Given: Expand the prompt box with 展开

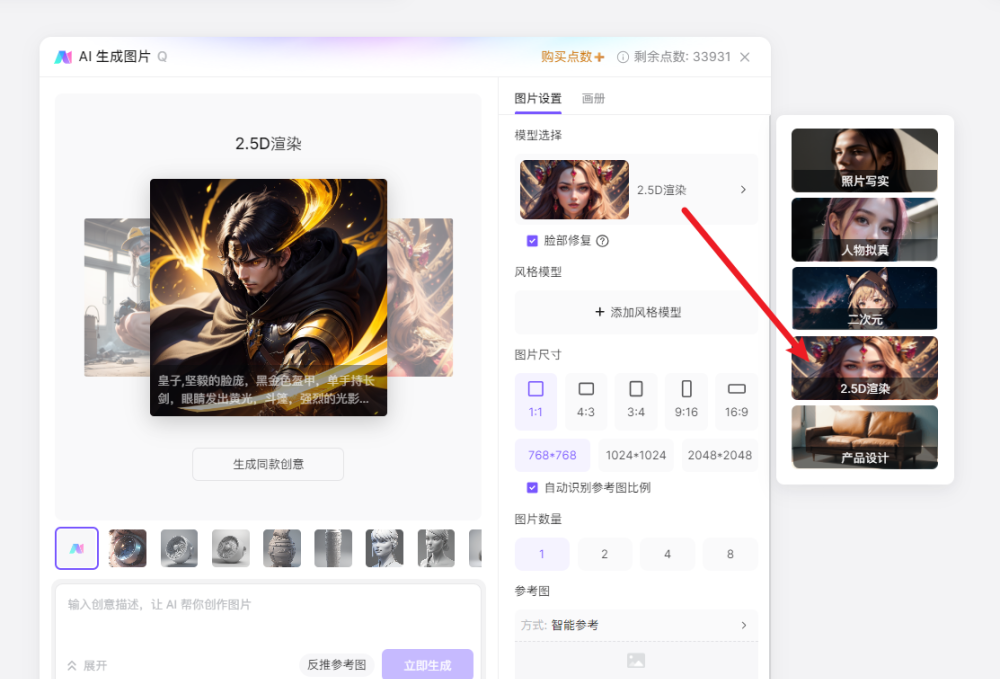Looking at the screenshot, I should pos(87,666).
